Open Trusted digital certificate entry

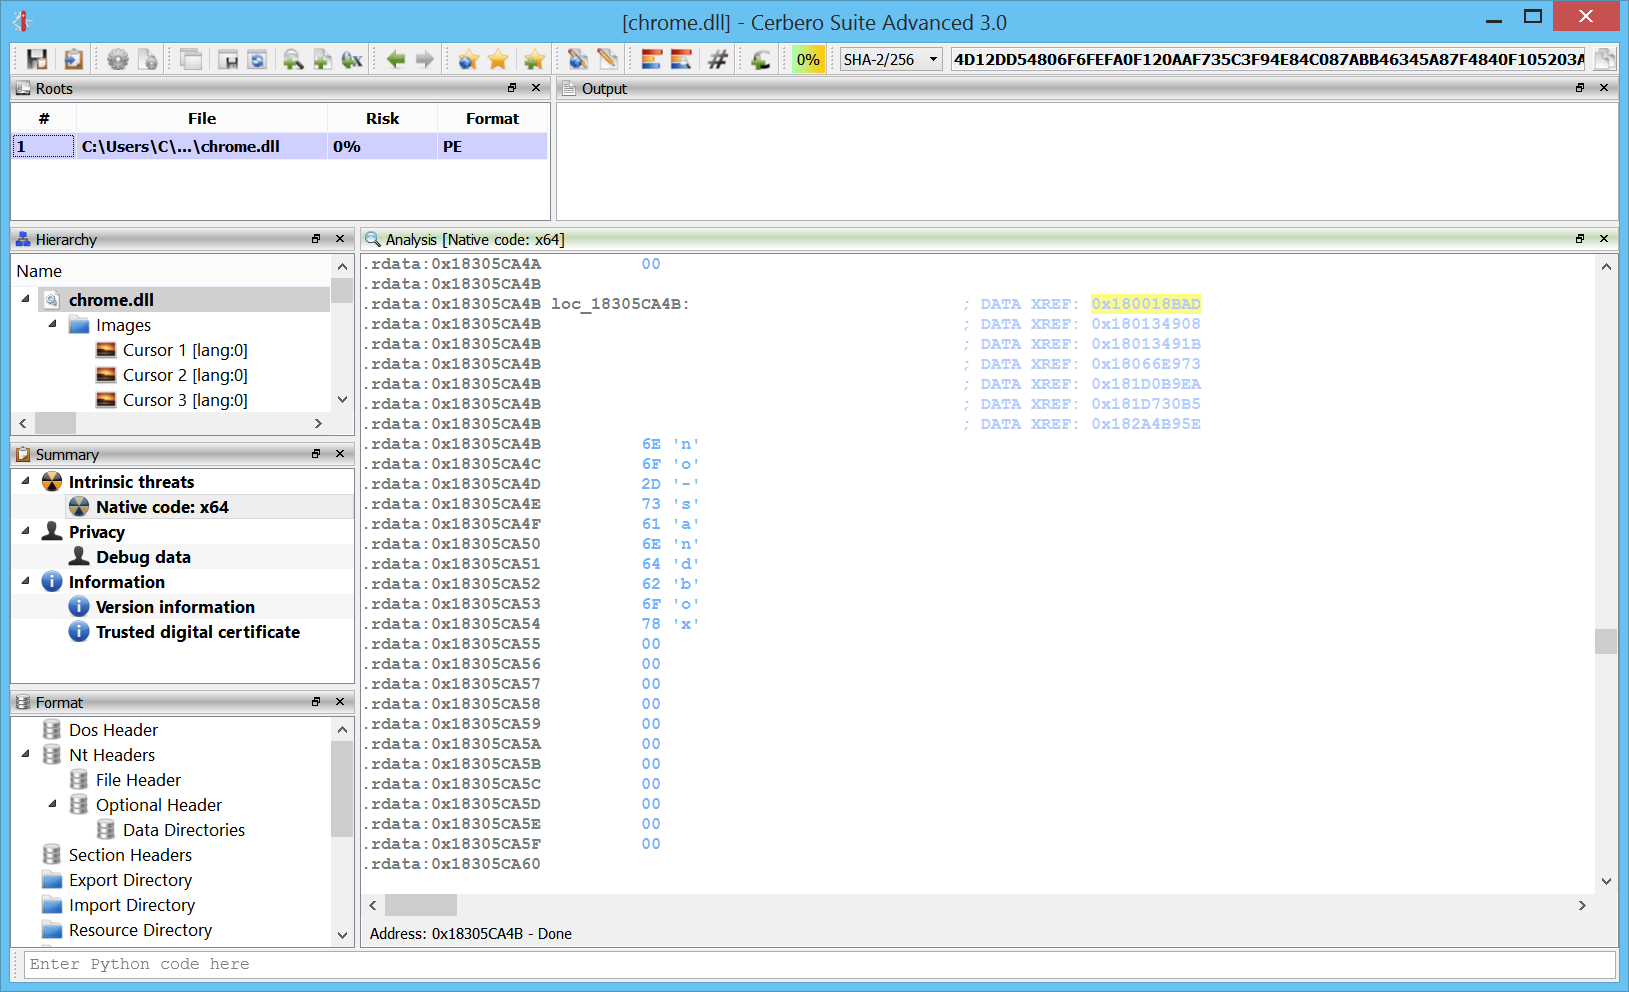(198, 632)
